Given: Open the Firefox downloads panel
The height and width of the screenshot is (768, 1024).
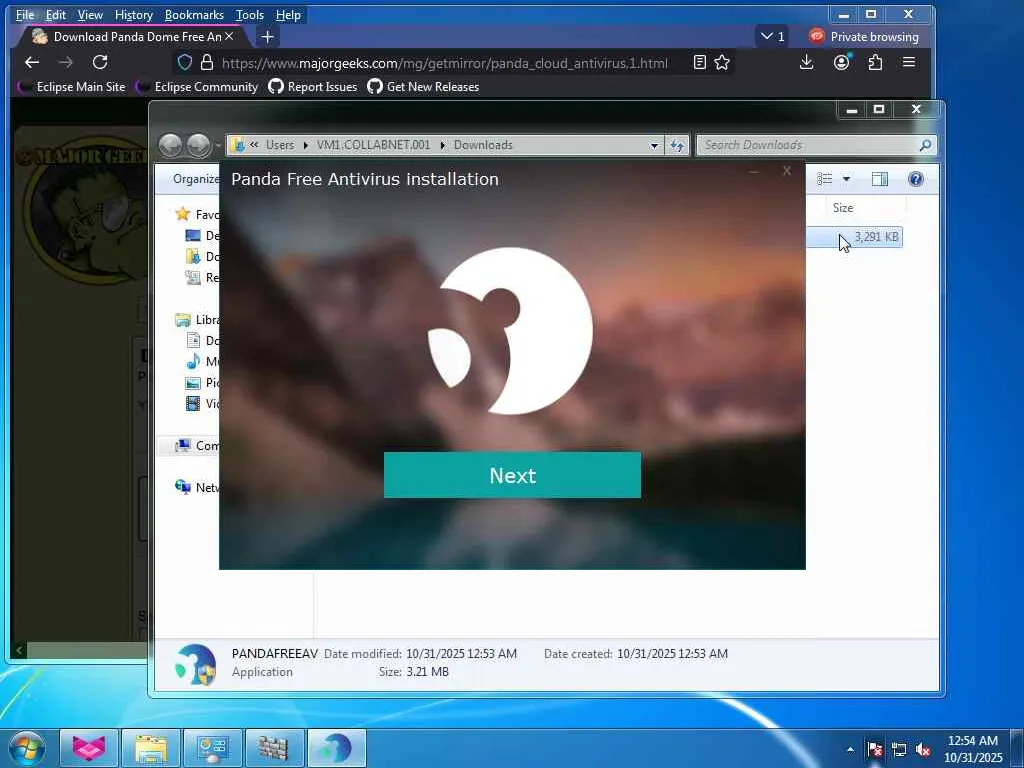Looking at the screenshot, I should tap(807, 62).
